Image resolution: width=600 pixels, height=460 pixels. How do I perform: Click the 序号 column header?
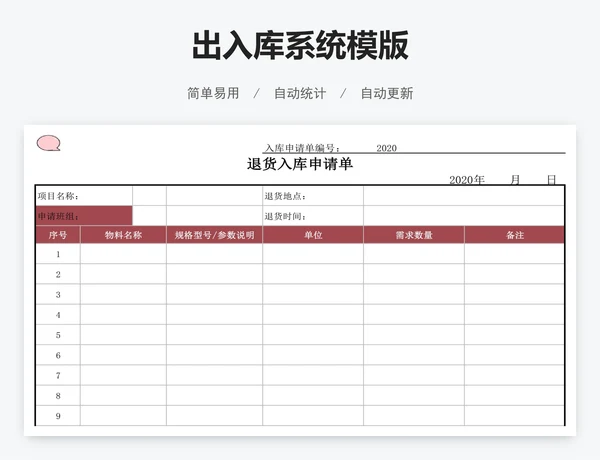[58, 235]
